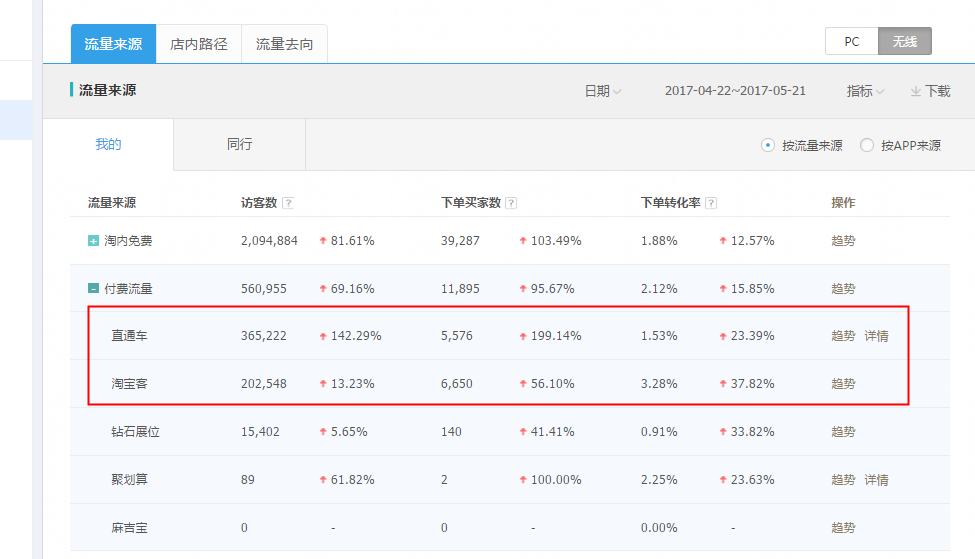Open the 同行 tab
The width and height of the screenshot is (975, 559).
click(x=240, y=144)
